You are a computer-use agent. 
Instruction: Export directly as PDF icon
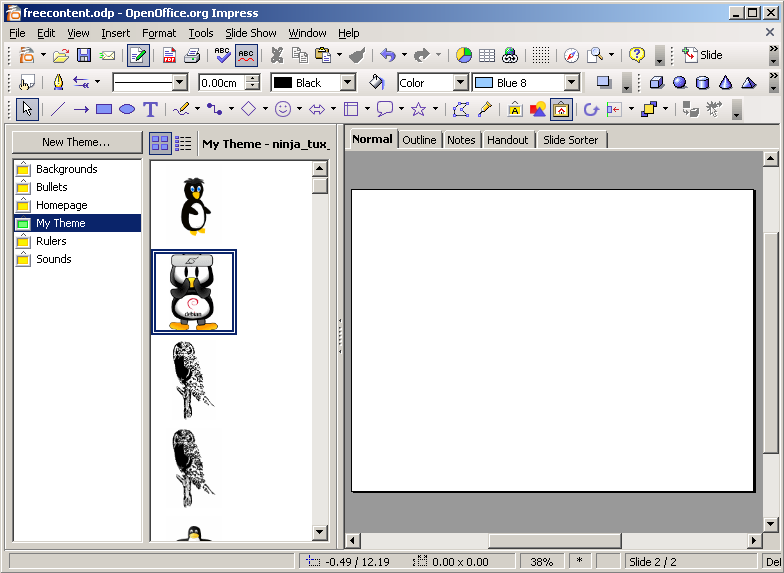169,56
